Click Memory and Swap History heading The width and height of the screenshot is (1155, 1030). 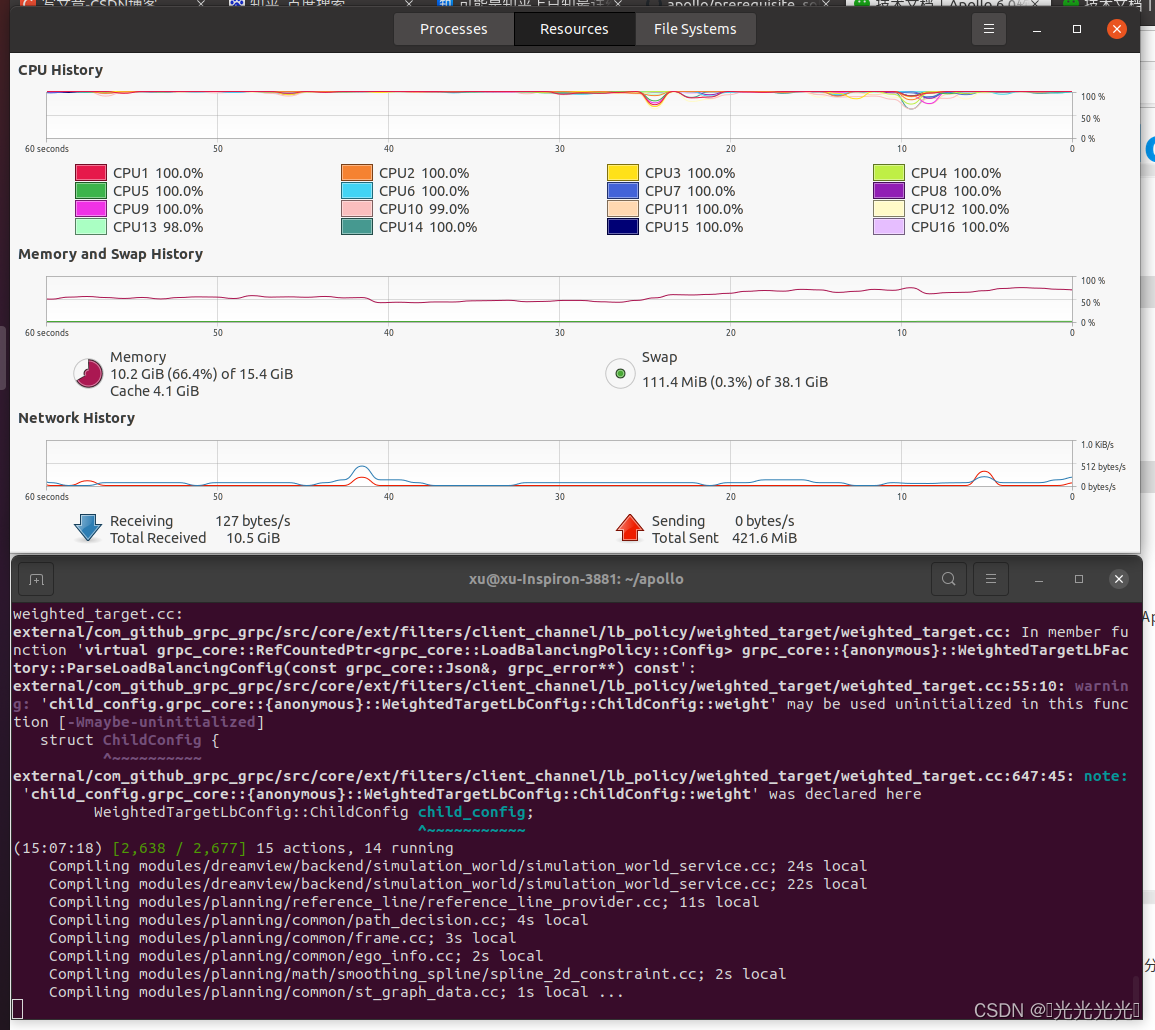pos(110,254)
